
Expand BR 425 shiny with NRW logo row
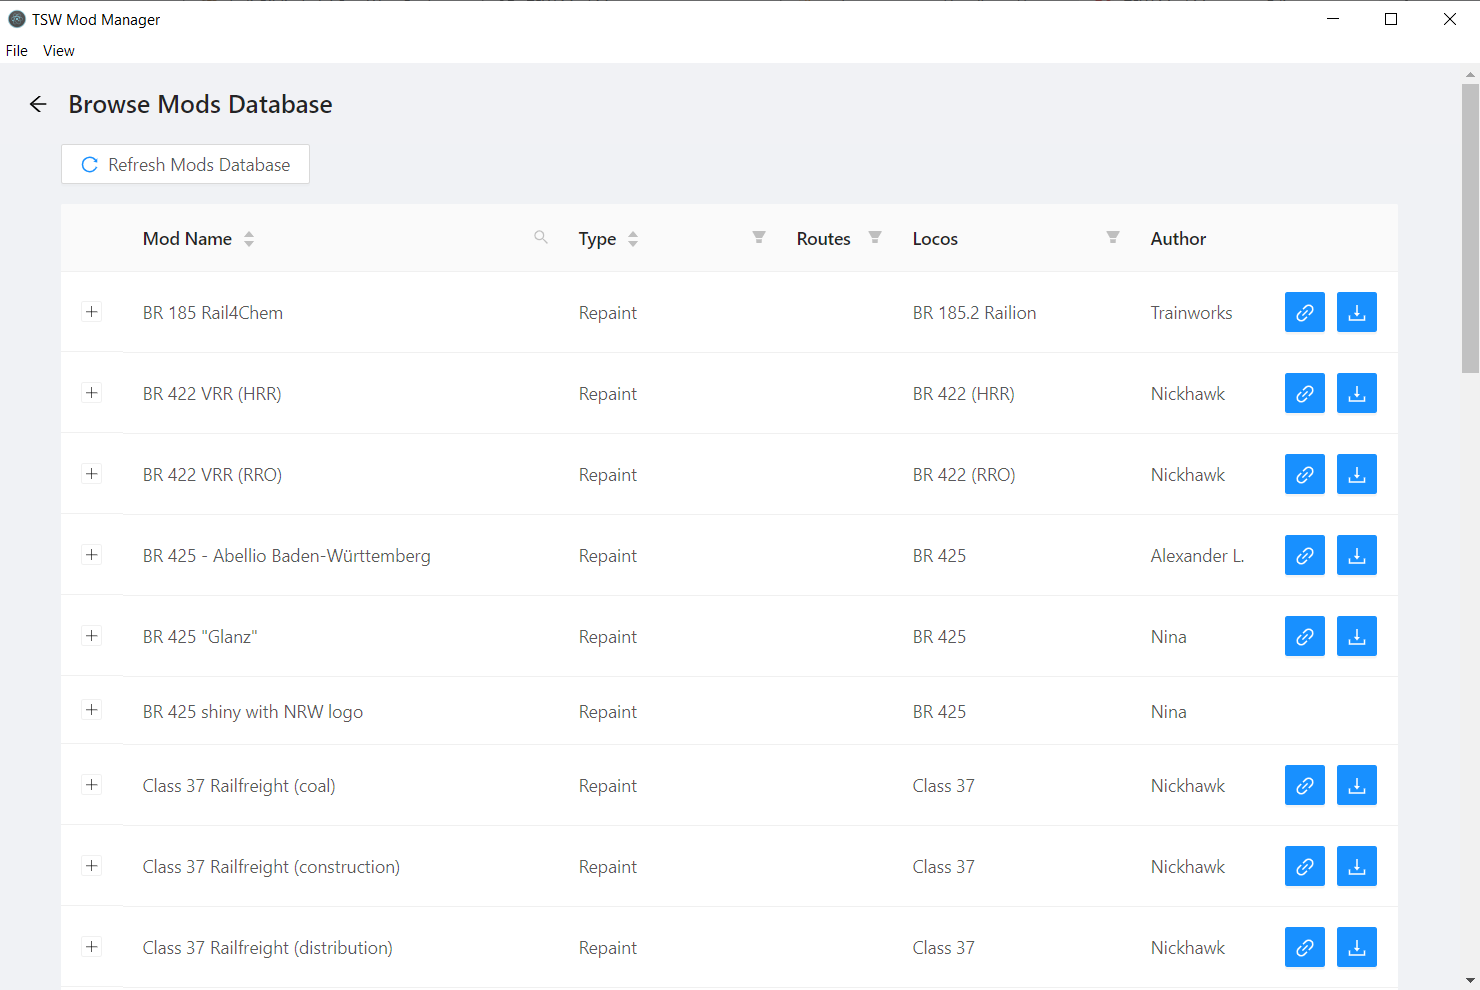92,710
